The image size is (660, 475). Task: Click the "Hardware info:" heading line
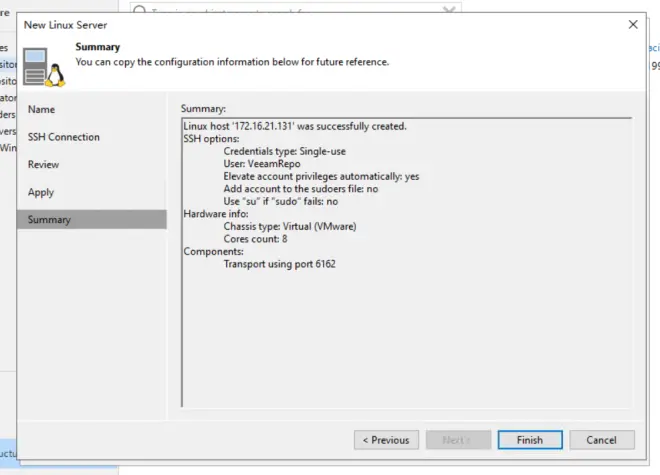pyautogui.click(x=216, y=214)
